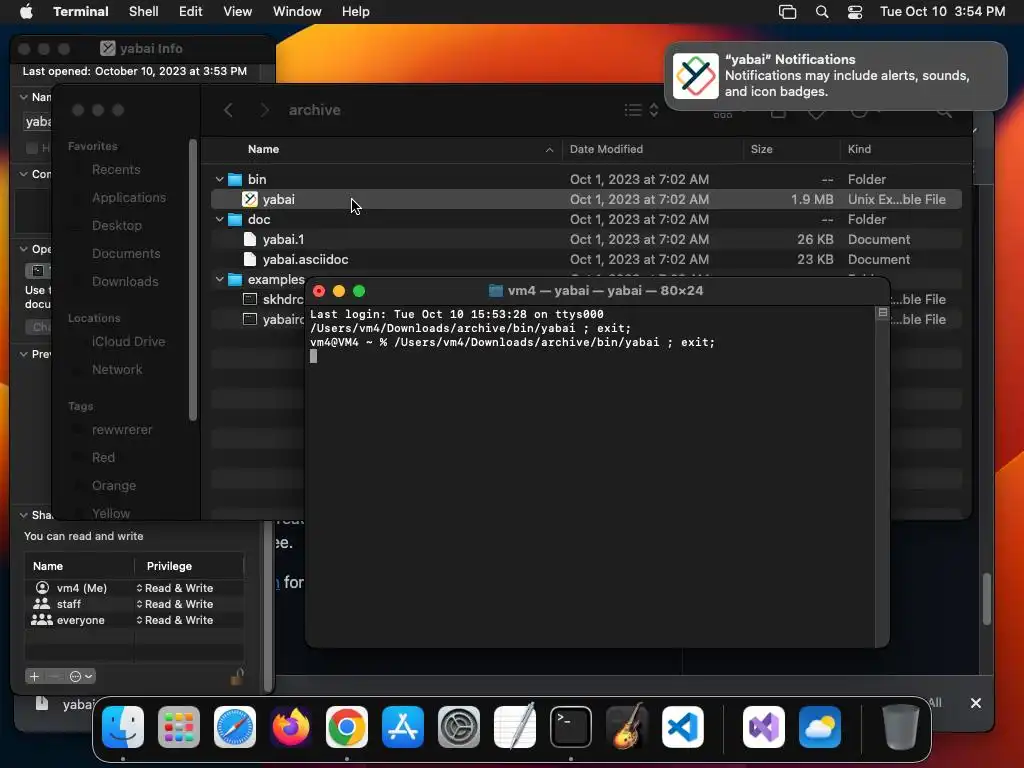
Task: Launch Safari from the Dock
Action: (x=235, y=727)
